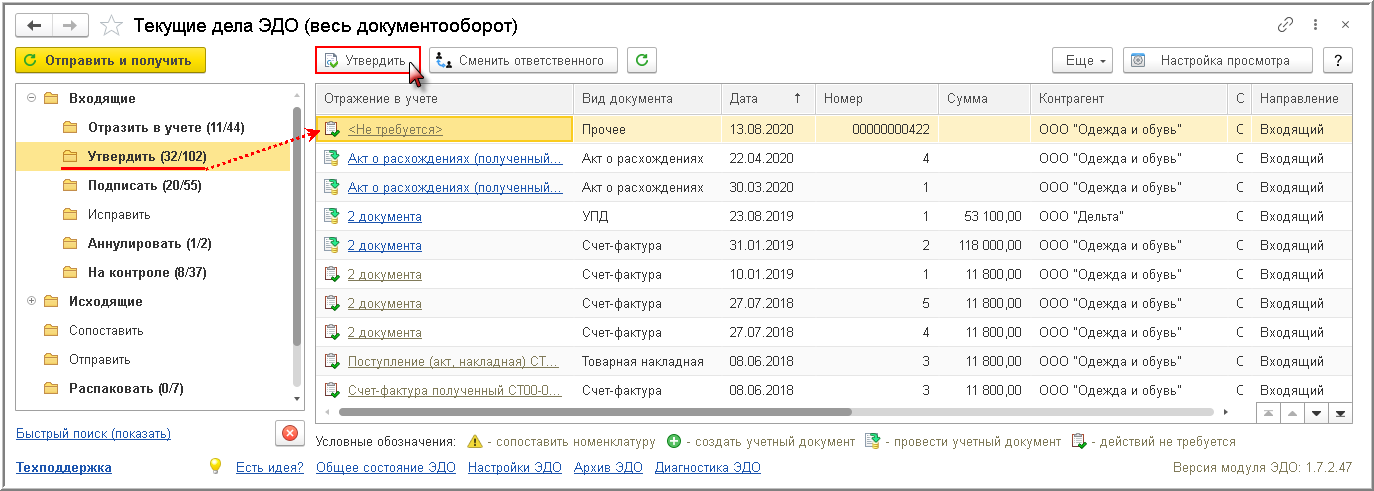Add window to favorites with star icon
Viewport: 1374px width, 491px height.
click(112, 25)
